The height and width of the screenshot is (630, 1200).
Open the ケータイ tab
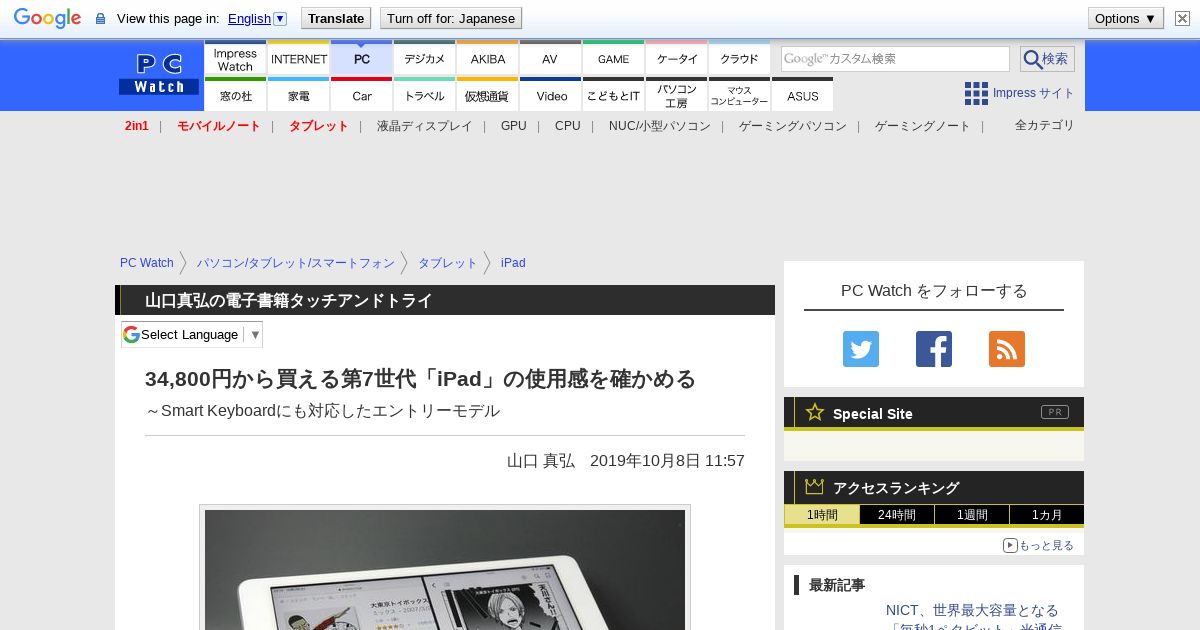point(677,58)
